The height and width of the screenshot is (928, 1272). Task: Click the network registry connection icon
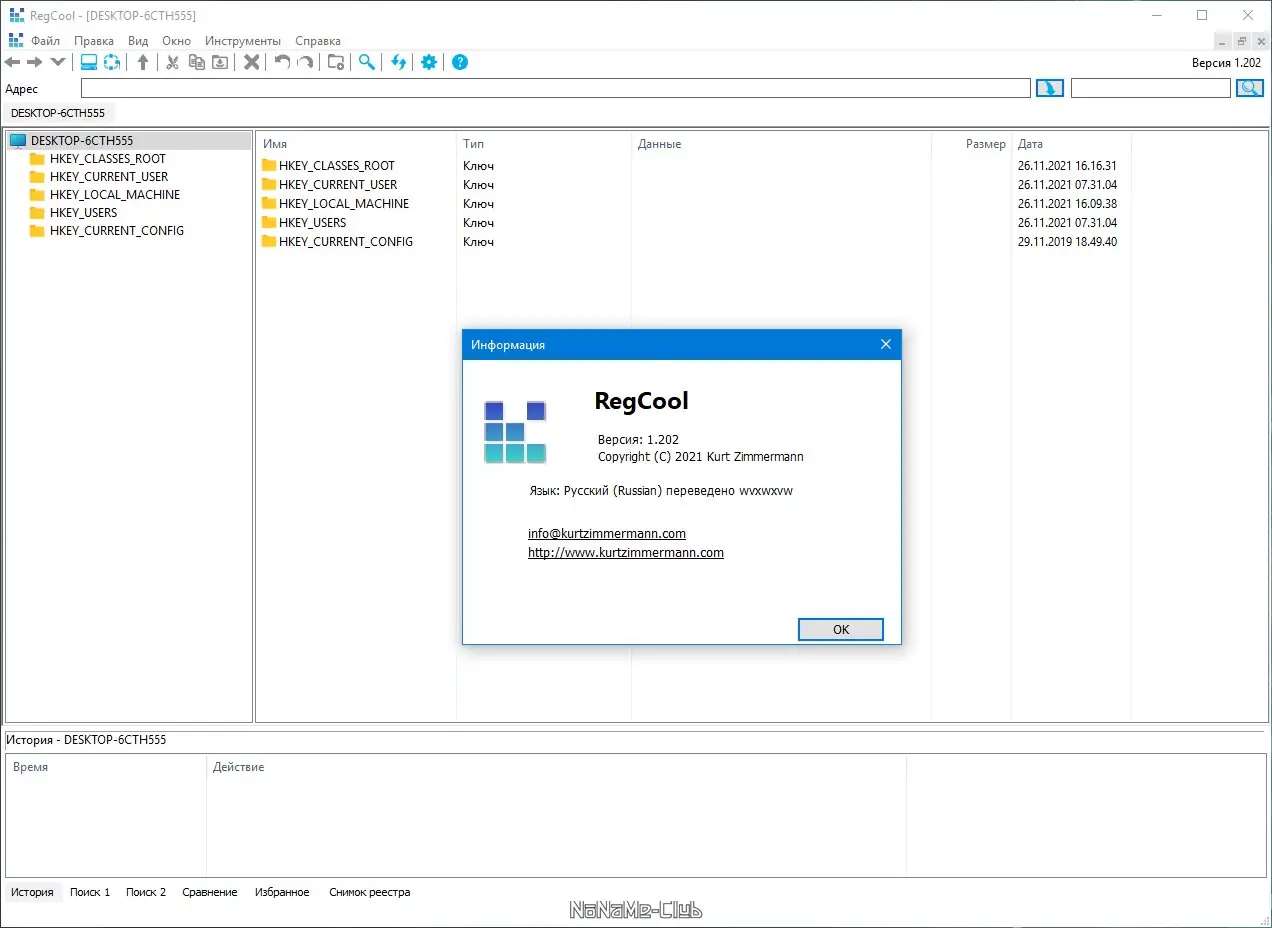[x=112, y=62]
